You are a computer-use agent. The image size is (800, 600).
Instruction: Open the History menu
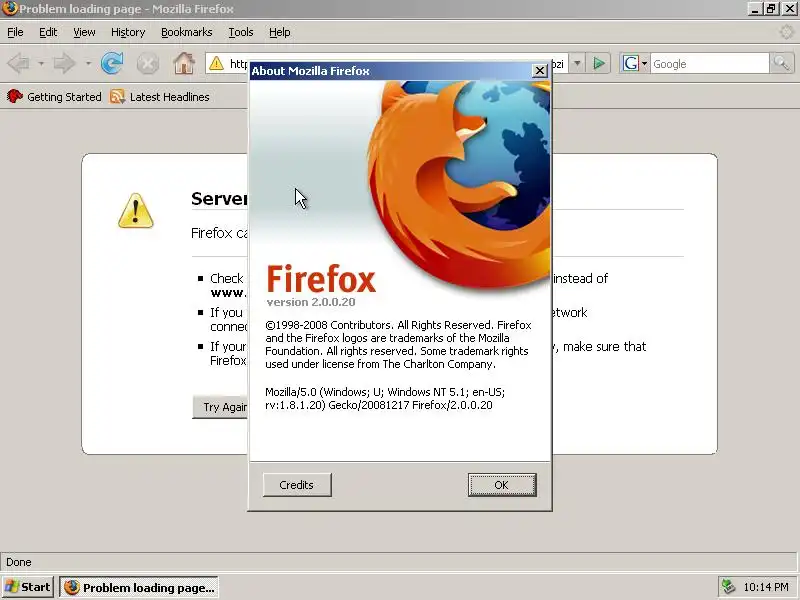128,32
